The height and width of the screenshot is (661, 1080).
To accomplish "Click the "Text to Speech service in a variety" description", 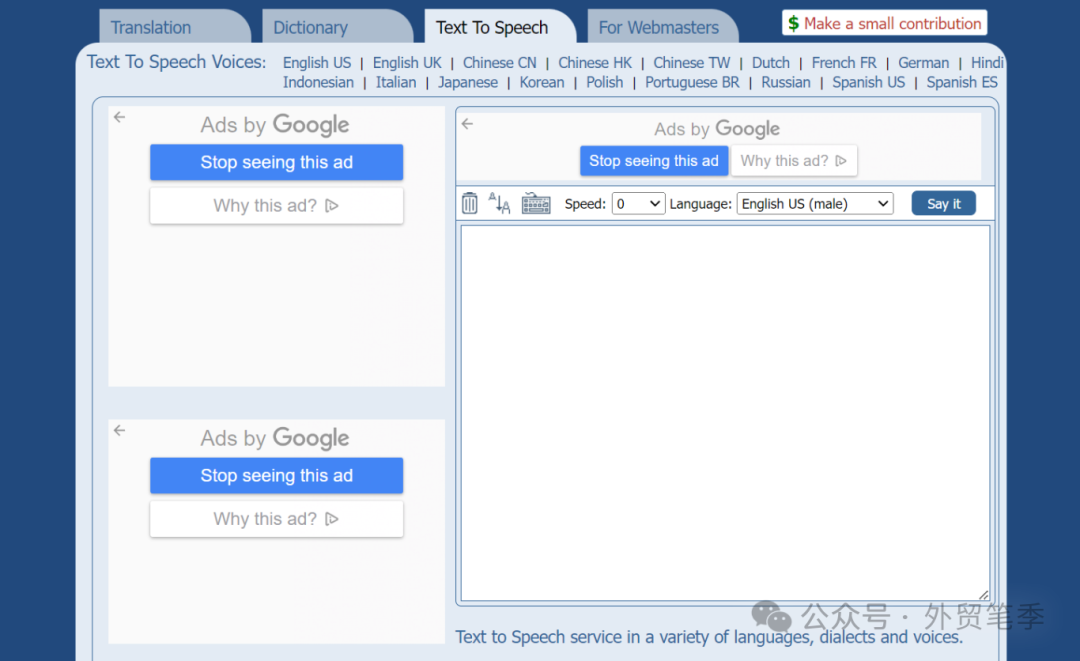I will coord(709,637).
